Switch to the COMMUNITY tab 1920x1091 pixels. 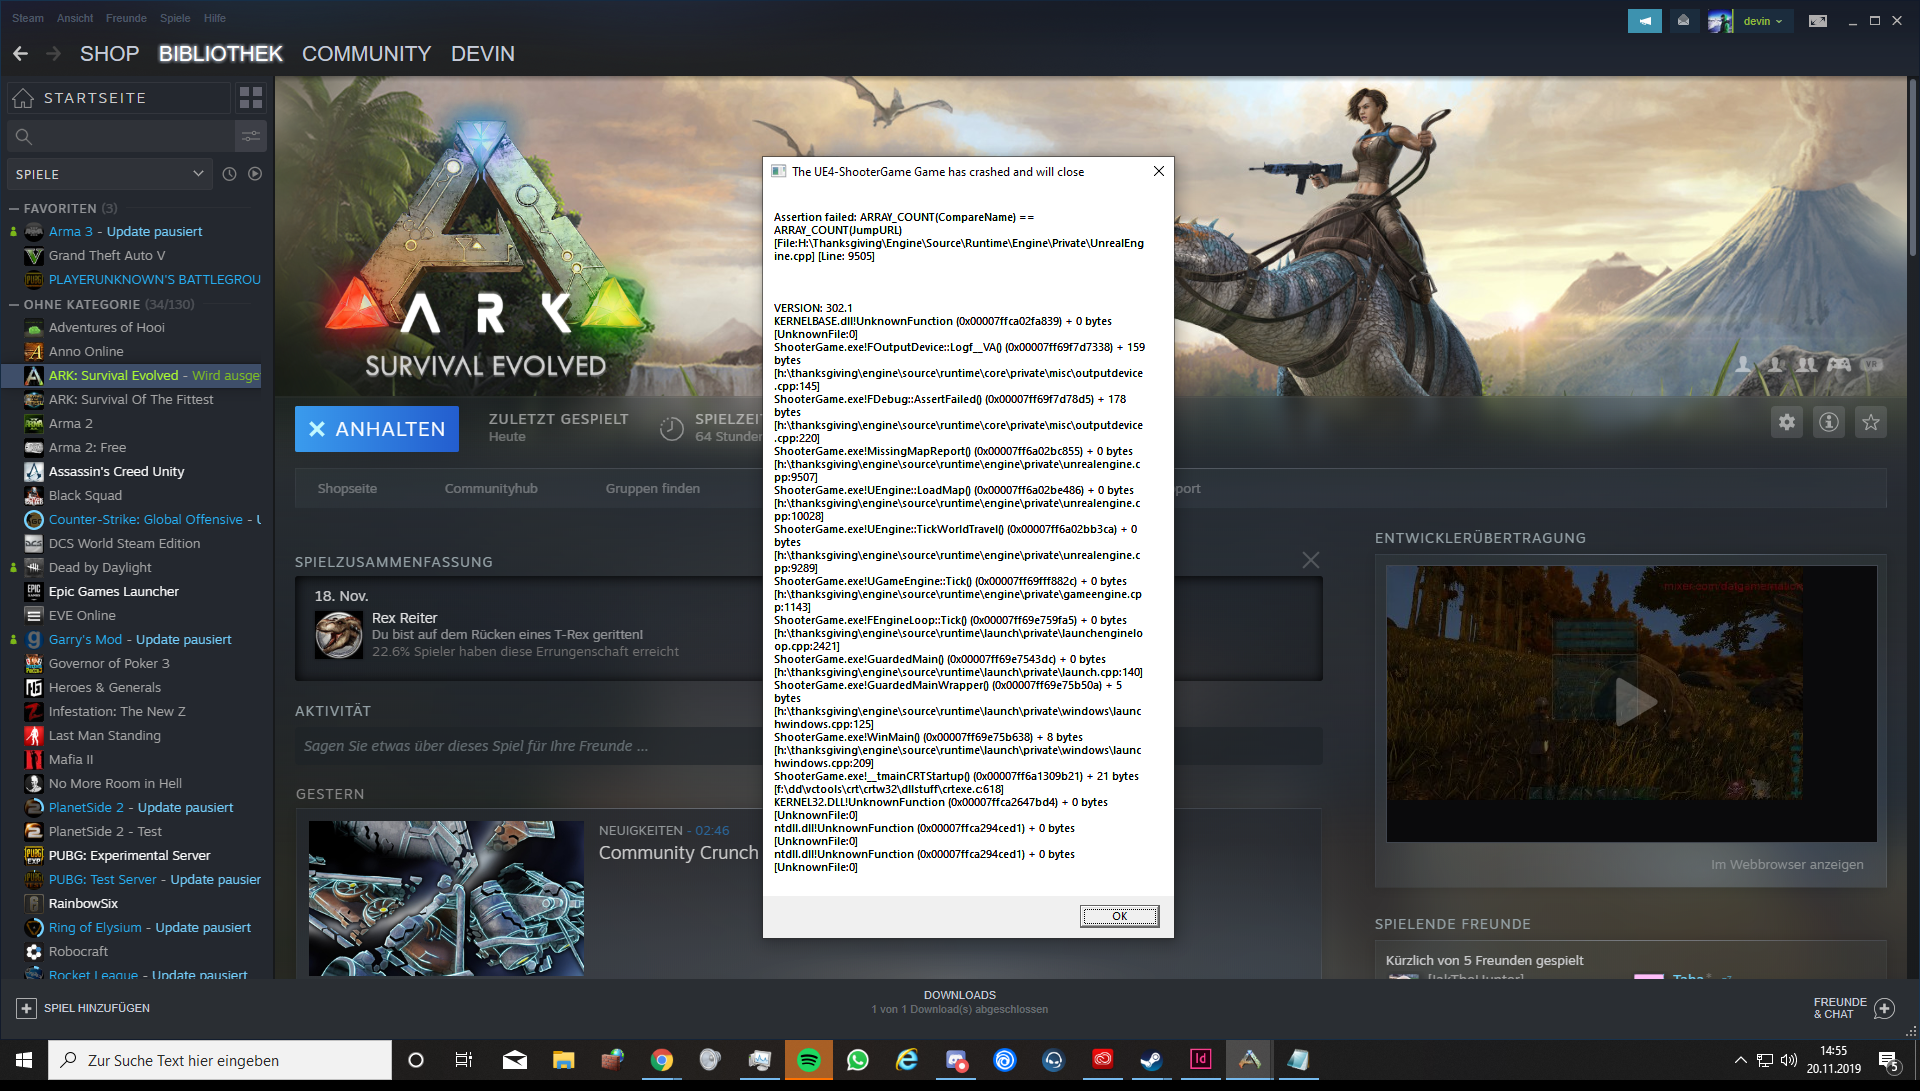(366, 54)
